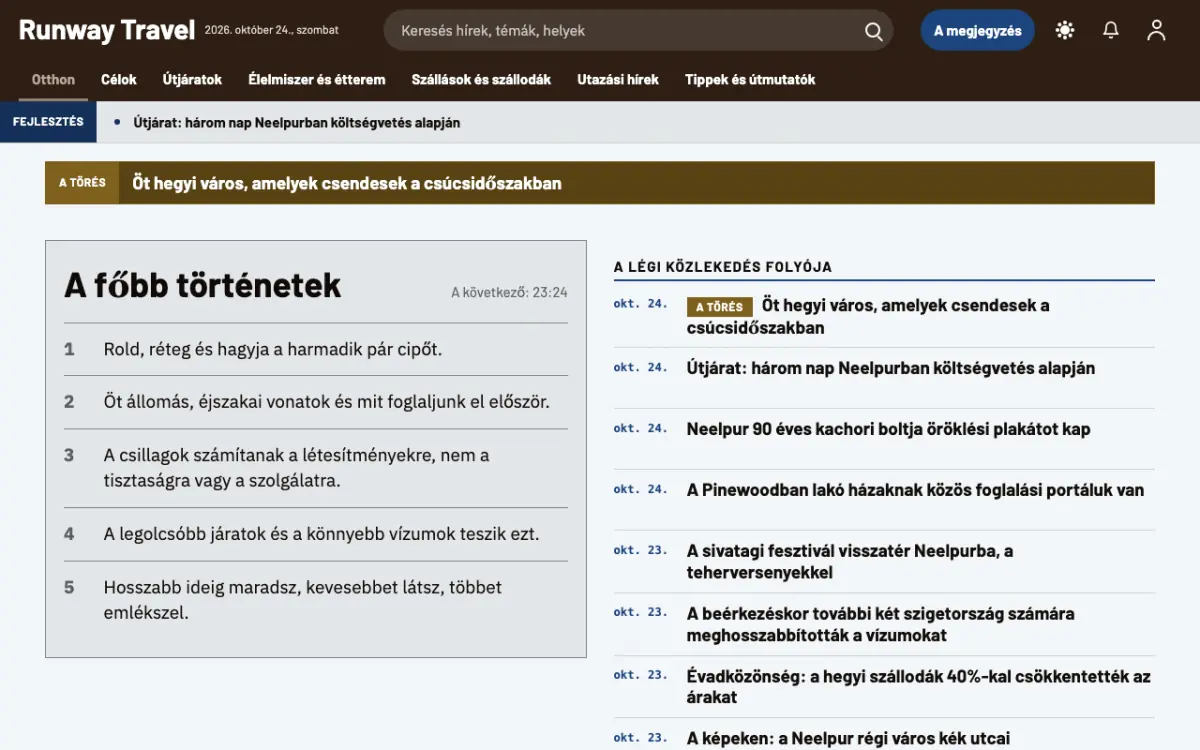Click the A megjegyzés button
The image size is (1200, 750).
978,31
